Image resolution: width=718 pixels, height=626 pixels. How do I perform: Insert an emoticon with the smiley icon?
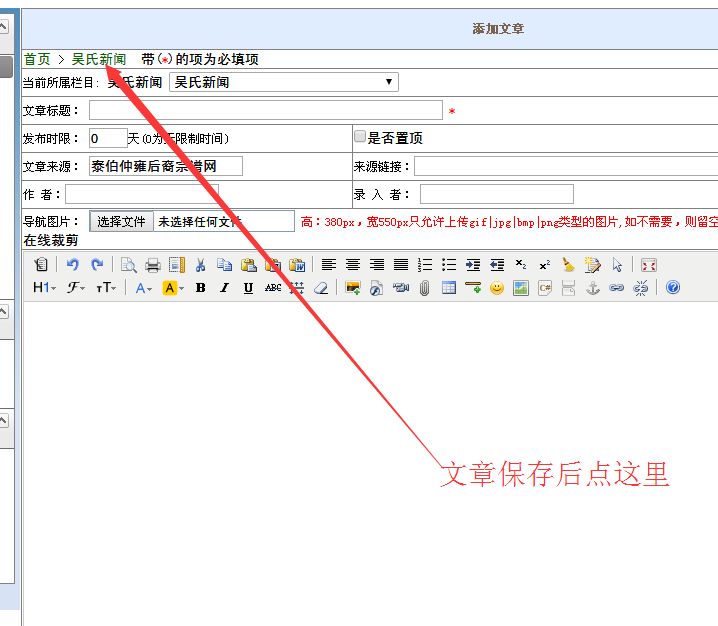coord(497,288)
